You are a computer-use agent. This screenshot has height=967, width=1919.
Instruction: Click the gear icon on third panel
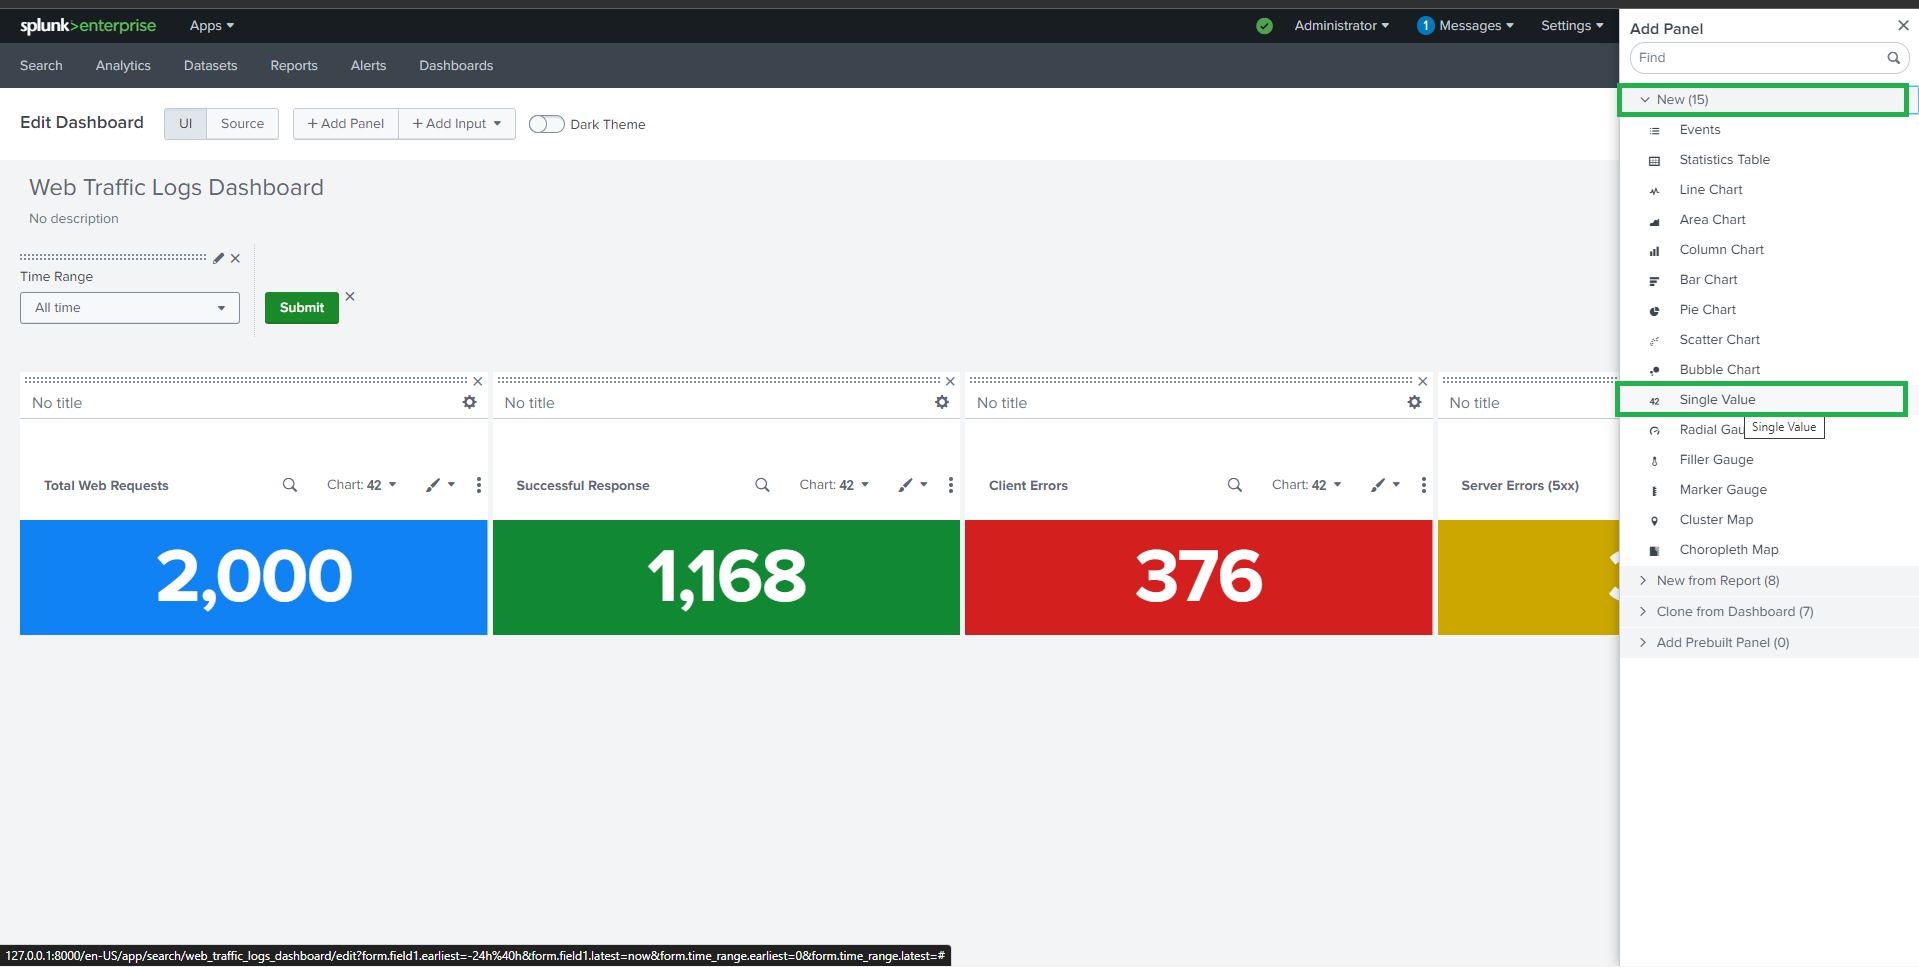click(x=1414, y=402)
